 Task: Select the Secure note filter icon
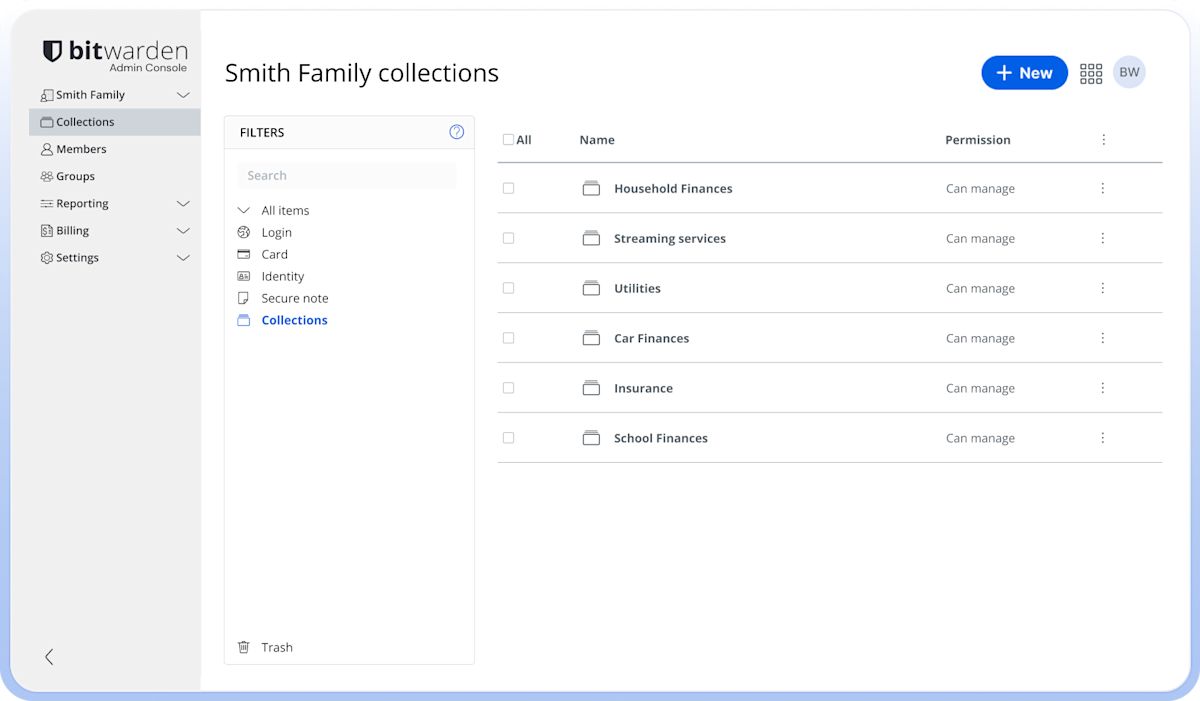tap(243, 298)
